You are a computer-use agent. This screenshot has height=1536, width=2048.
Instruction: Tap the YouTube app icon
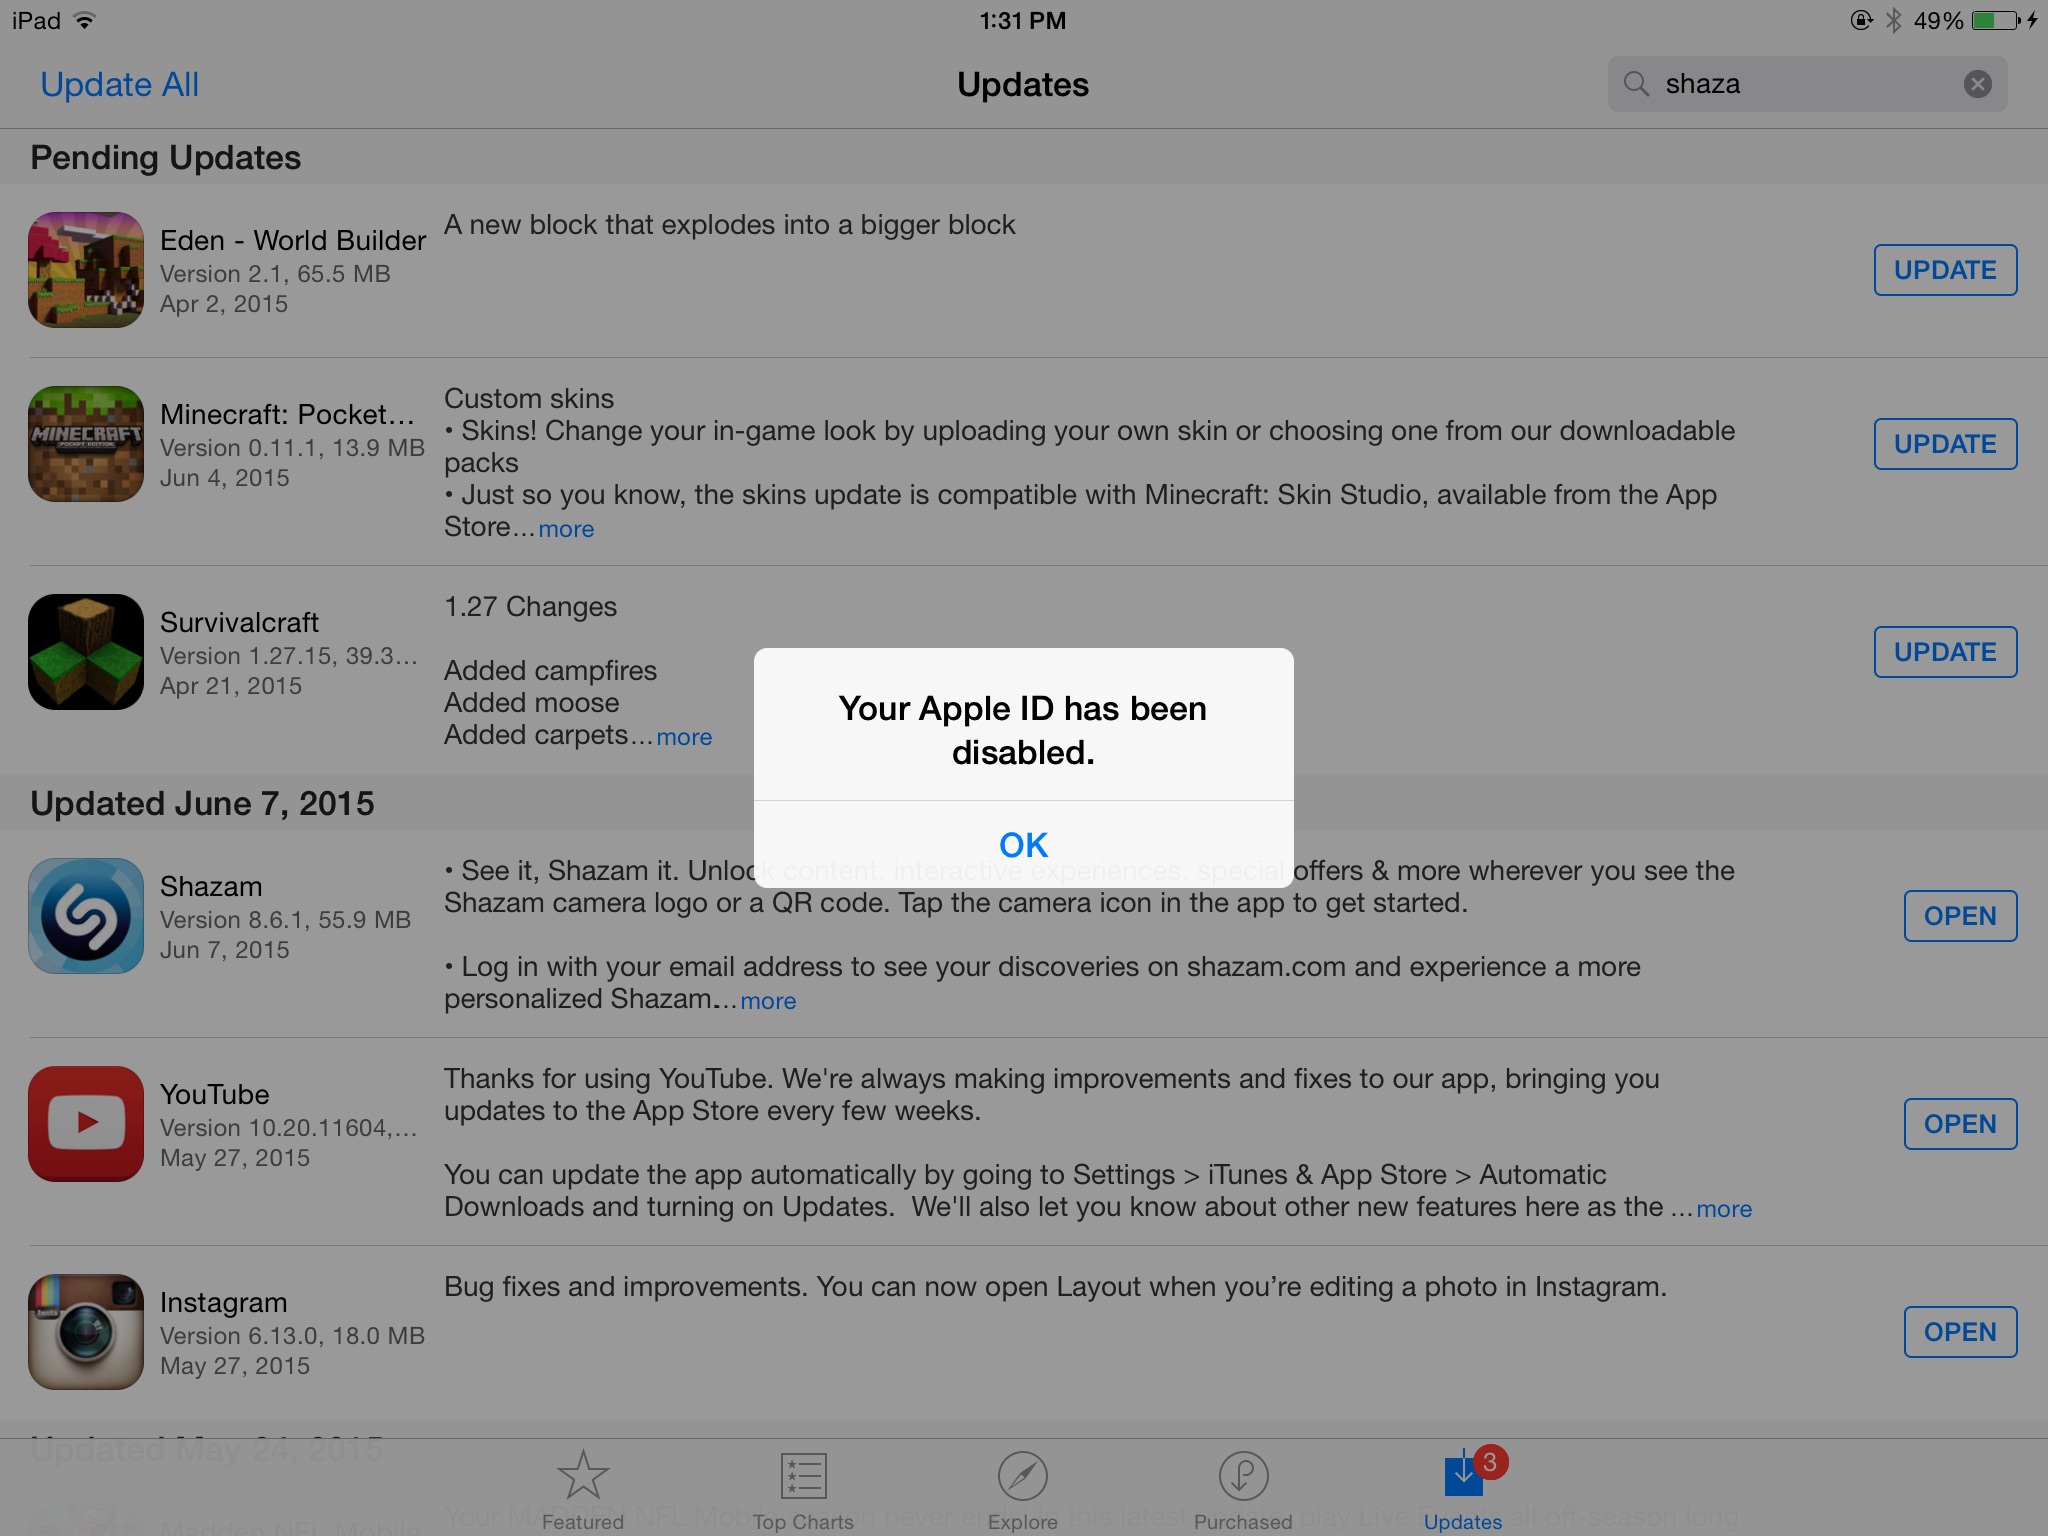click(x=86, y=1124)
